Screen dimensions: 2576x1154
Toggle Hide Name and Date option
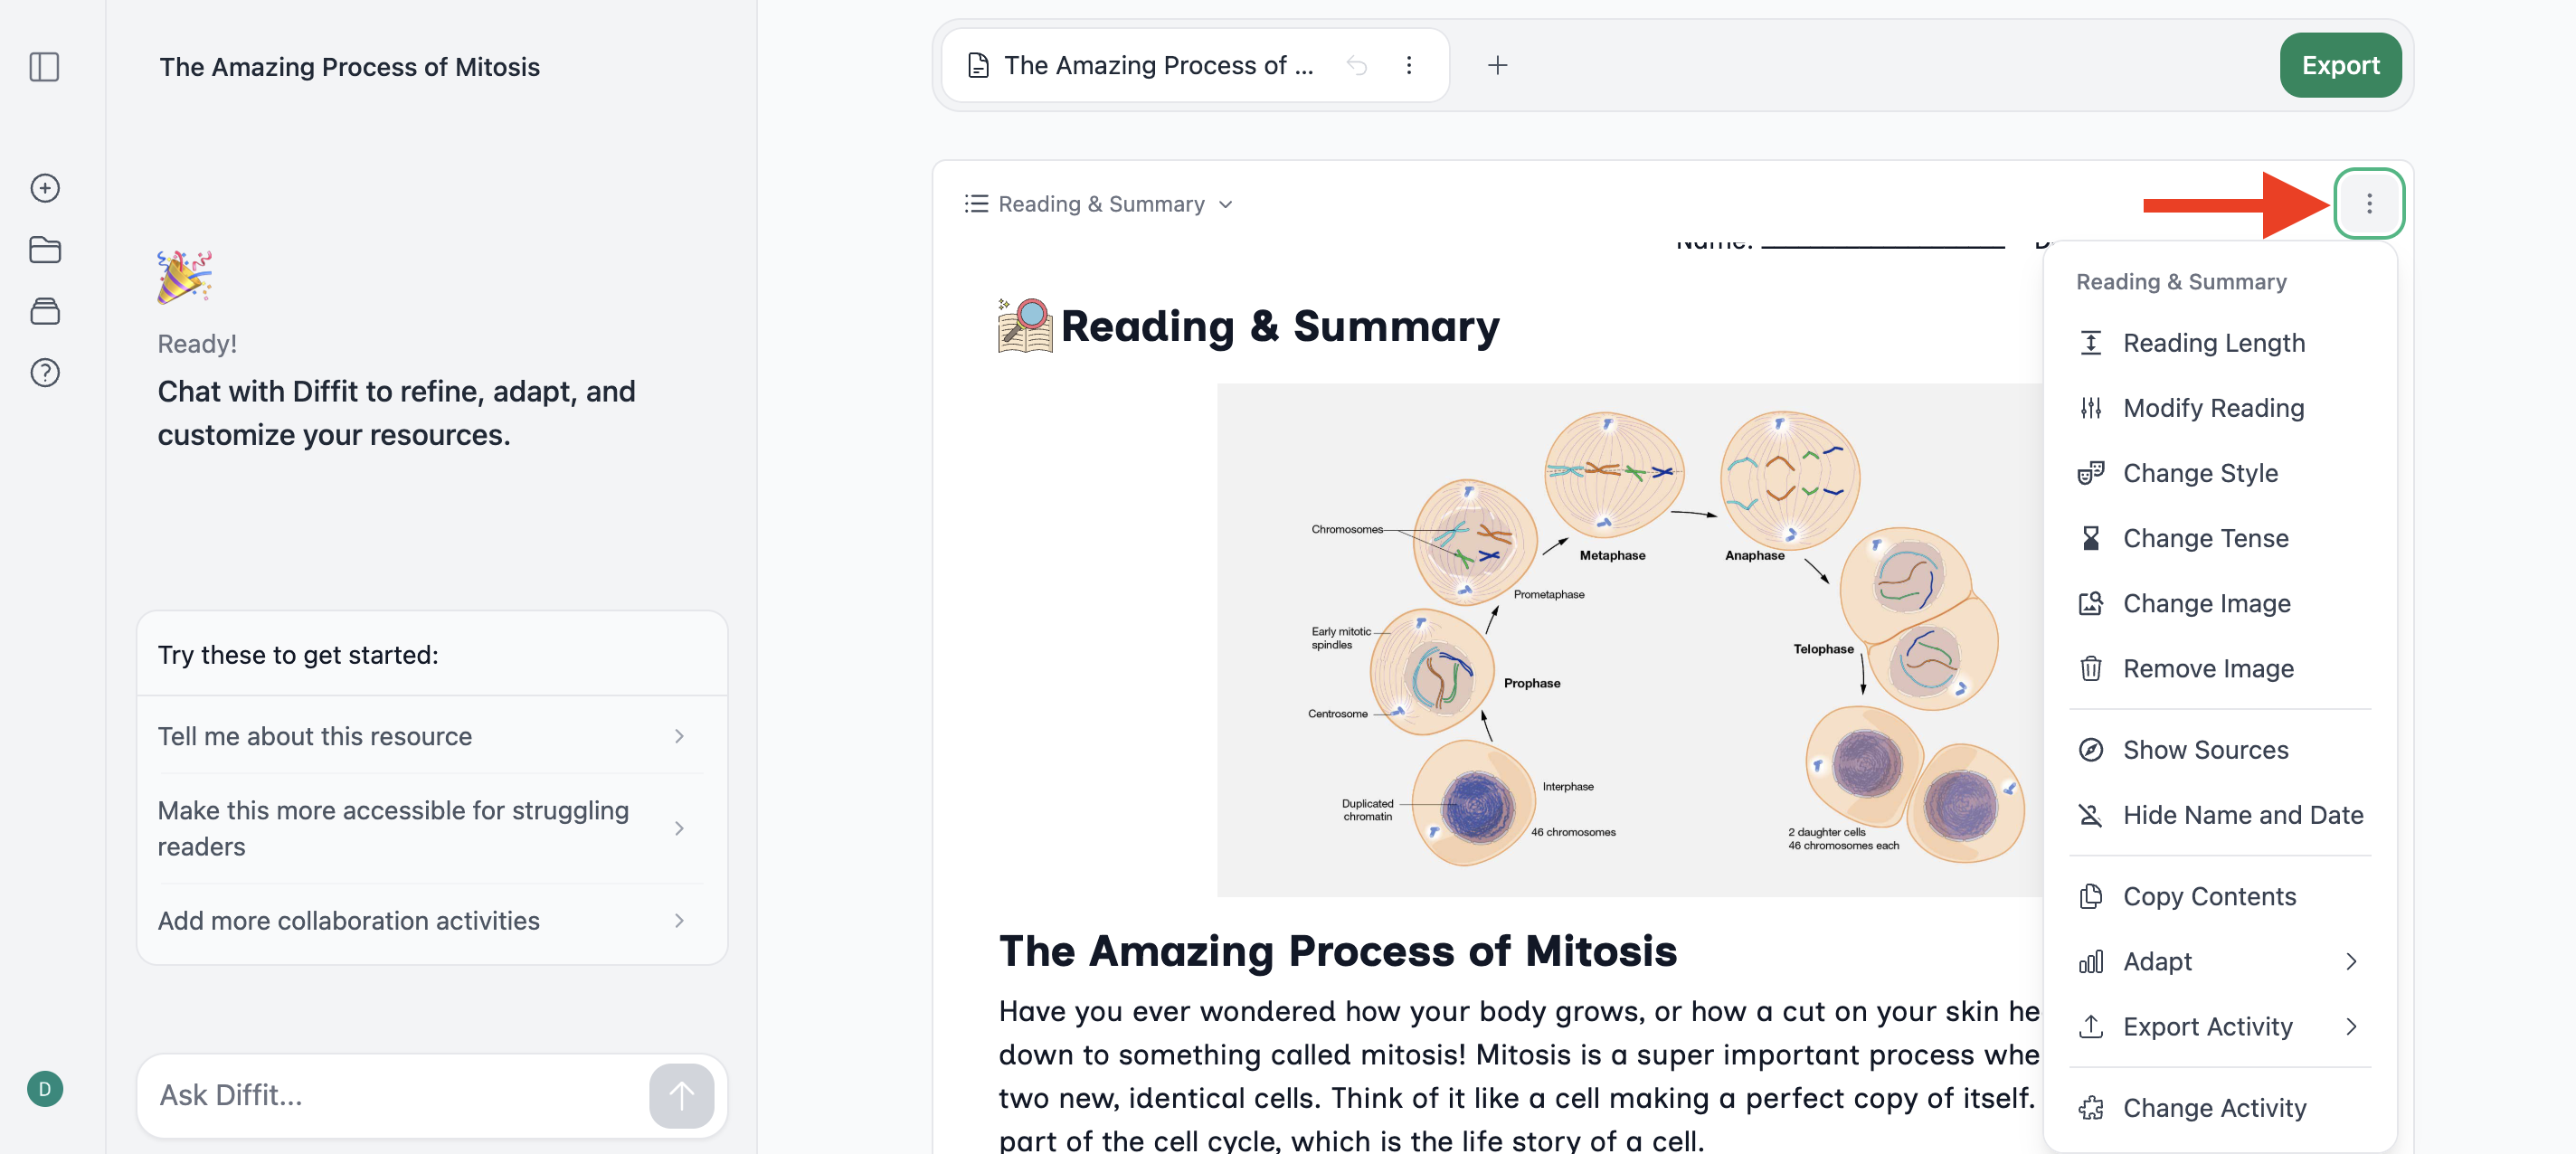click(x=2219, y=815)
